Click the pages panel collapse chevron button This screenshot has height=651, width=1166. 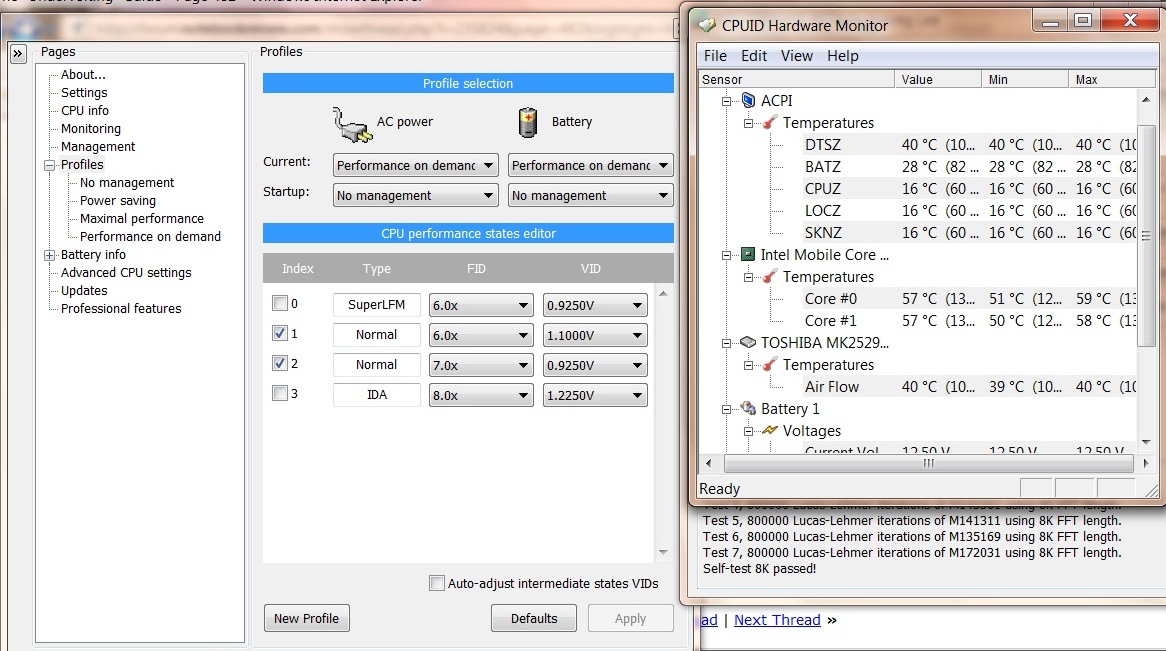click(x=18, y=54)
